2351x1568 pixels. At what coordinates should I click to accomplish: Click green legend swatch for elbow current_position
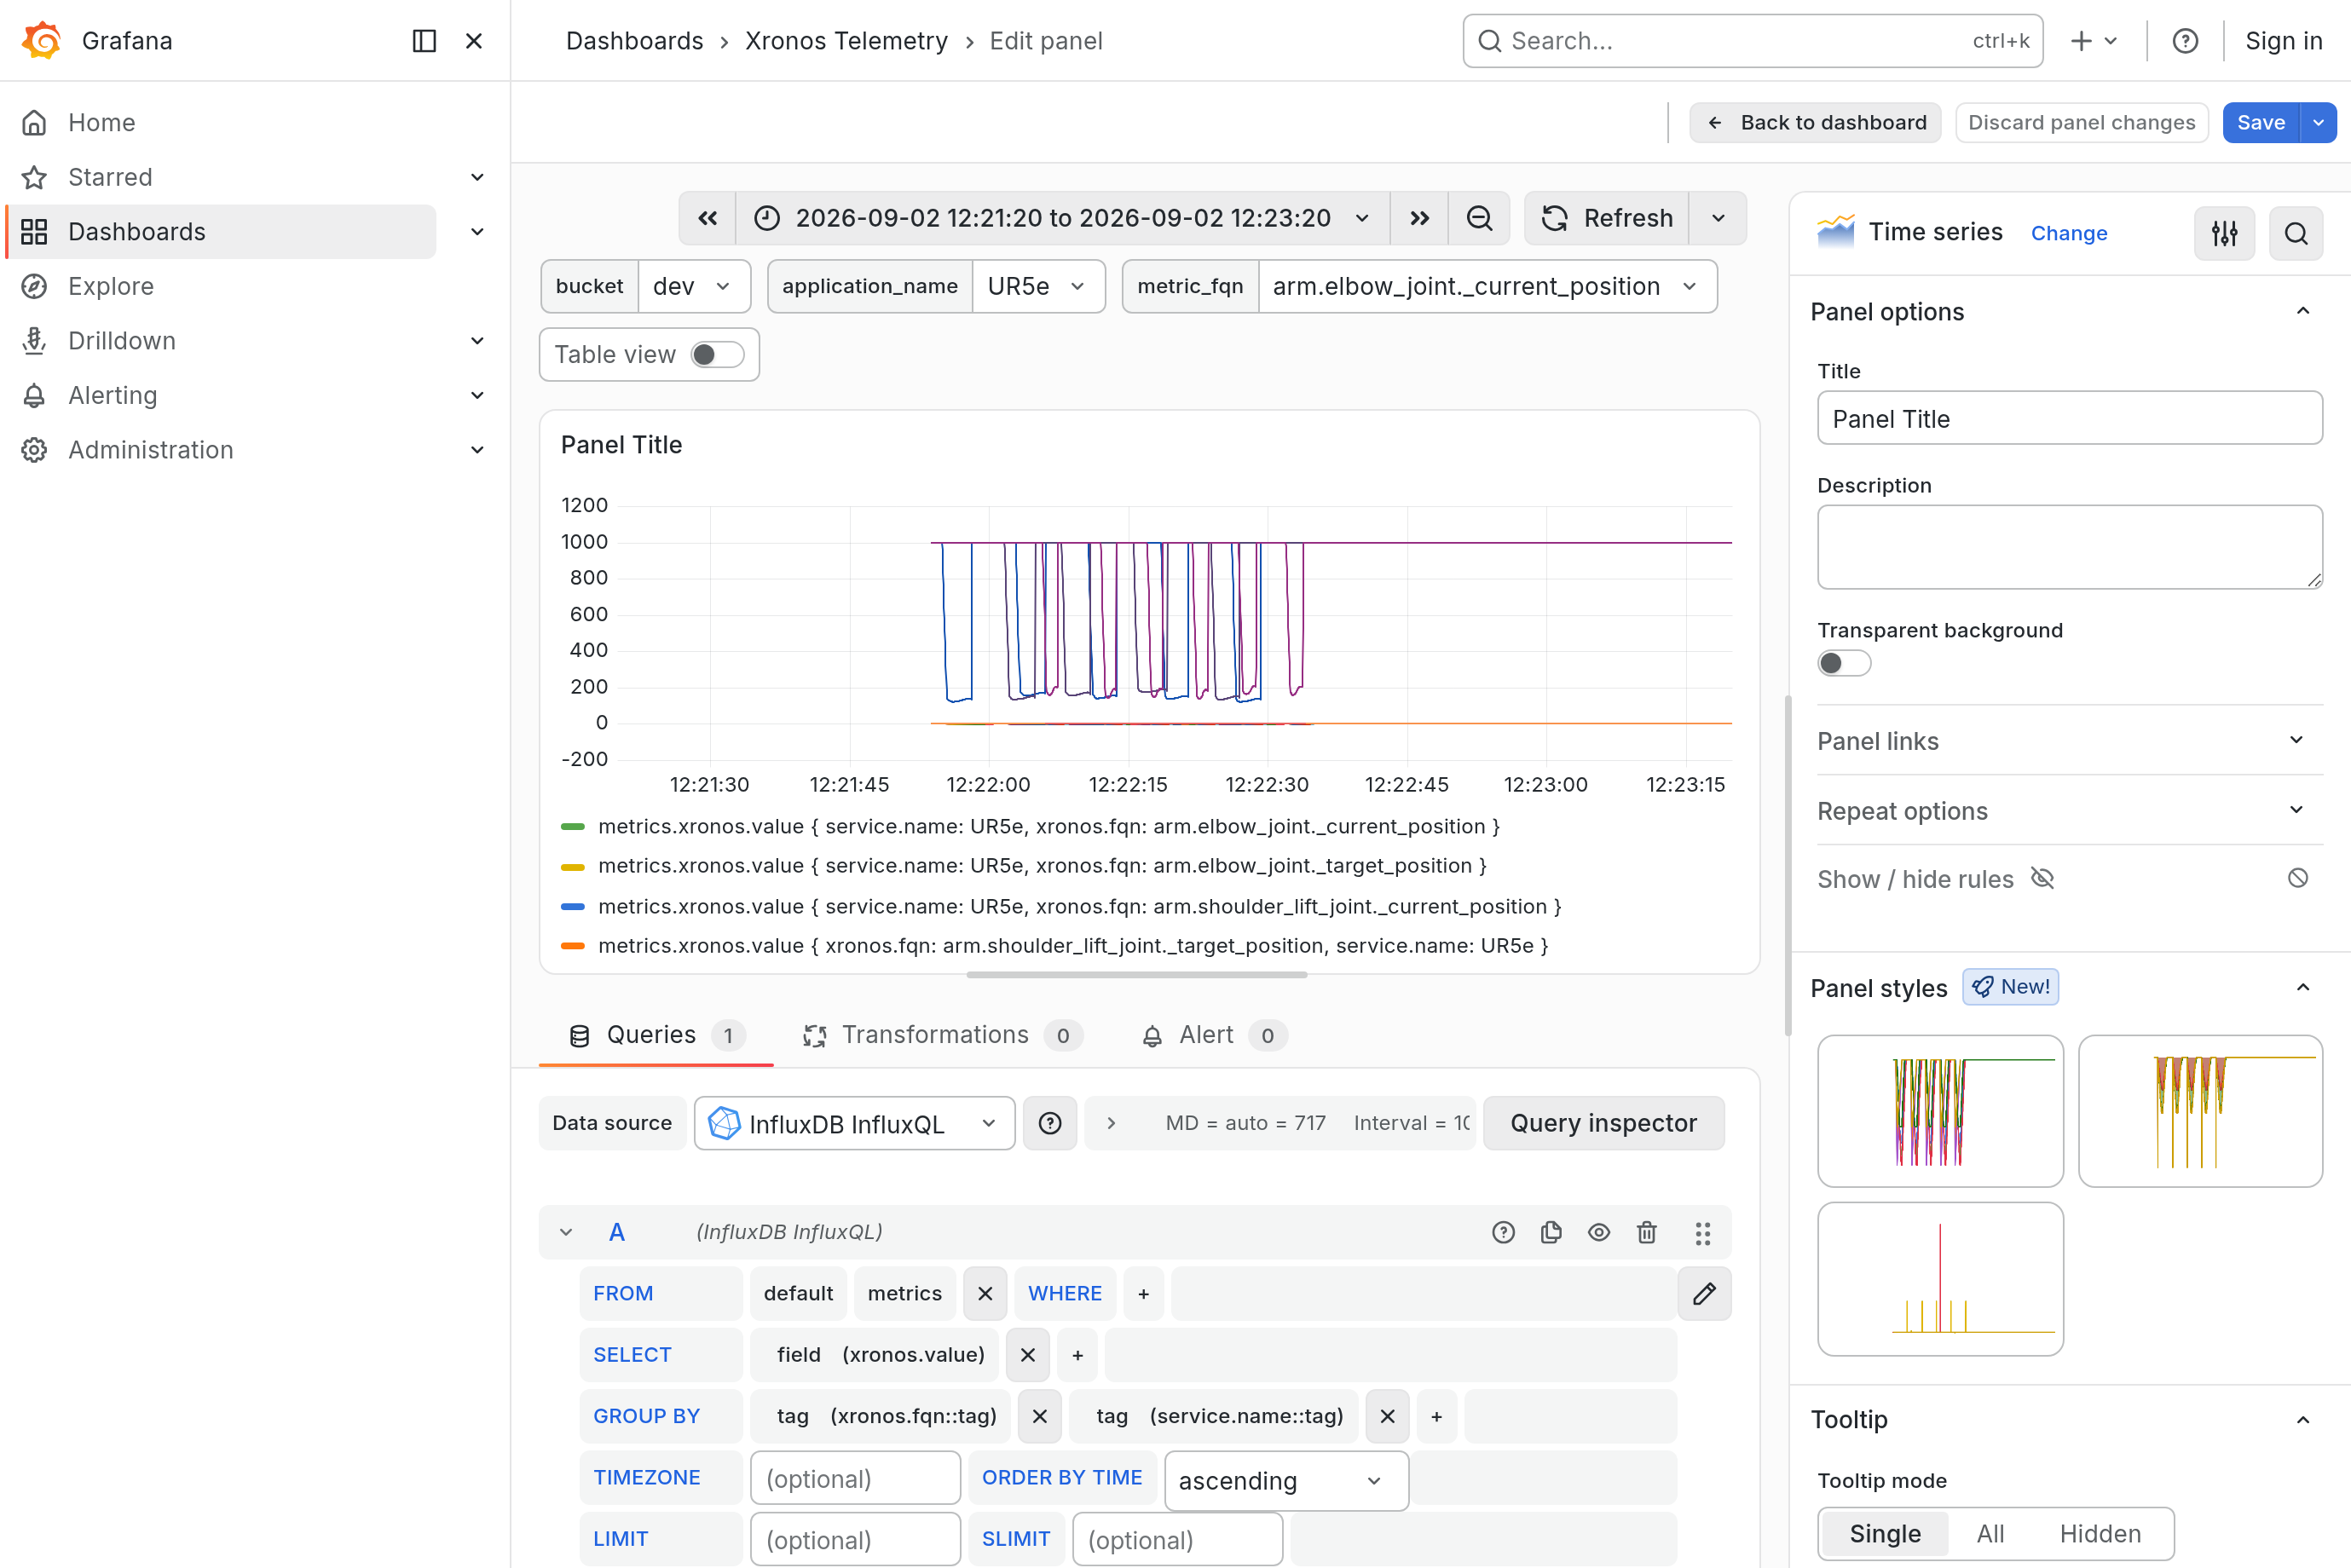point(573,827)
